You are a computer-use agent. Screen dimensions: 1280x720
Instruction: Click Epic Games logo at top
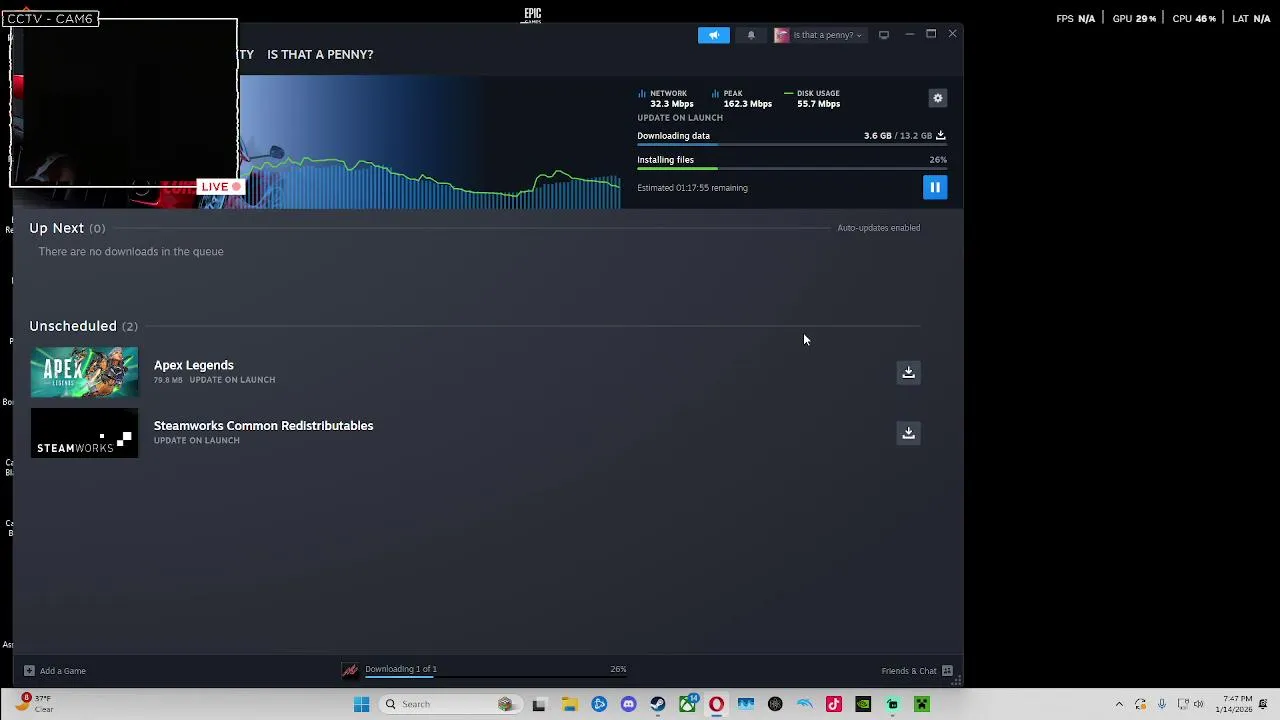click(532, 14)
